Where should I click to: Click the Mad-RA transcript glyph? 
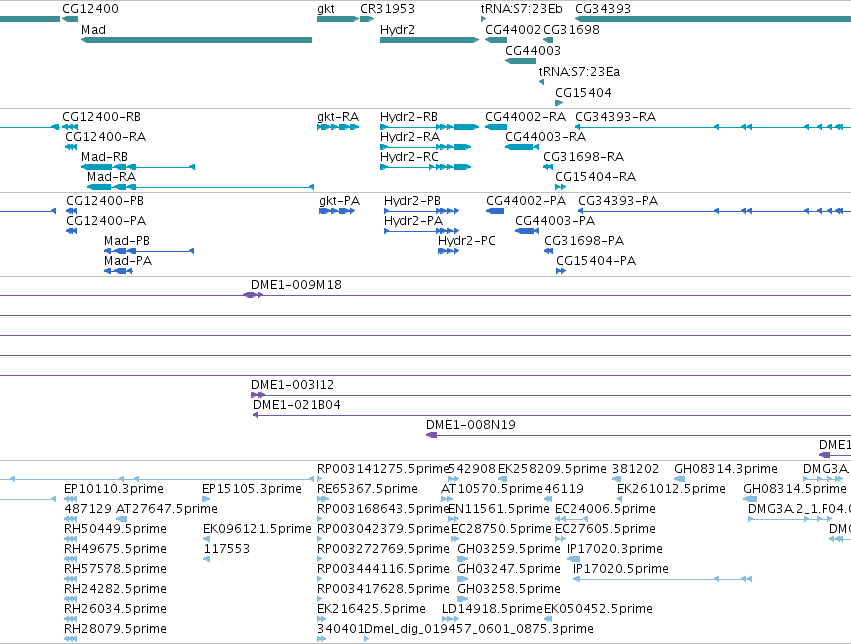(x=200, y=187)
